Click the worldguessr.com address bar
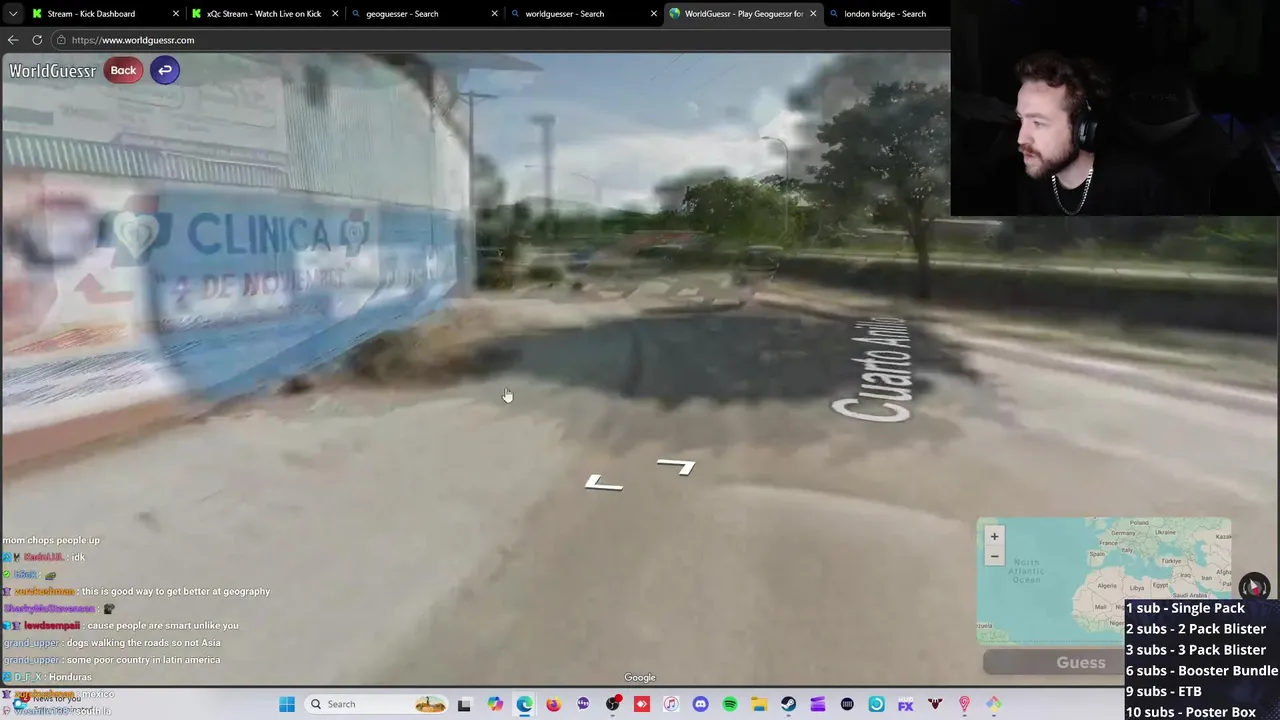Image resolution: width=1280 pixels, height=720 pixels. [500, 40]
